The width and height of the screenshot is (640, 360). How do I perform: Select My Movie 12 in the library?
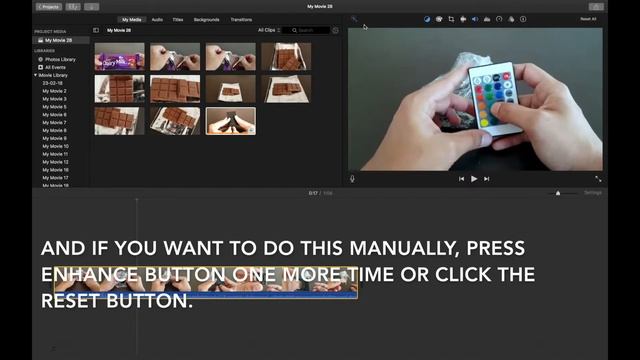tap(56, 162)
